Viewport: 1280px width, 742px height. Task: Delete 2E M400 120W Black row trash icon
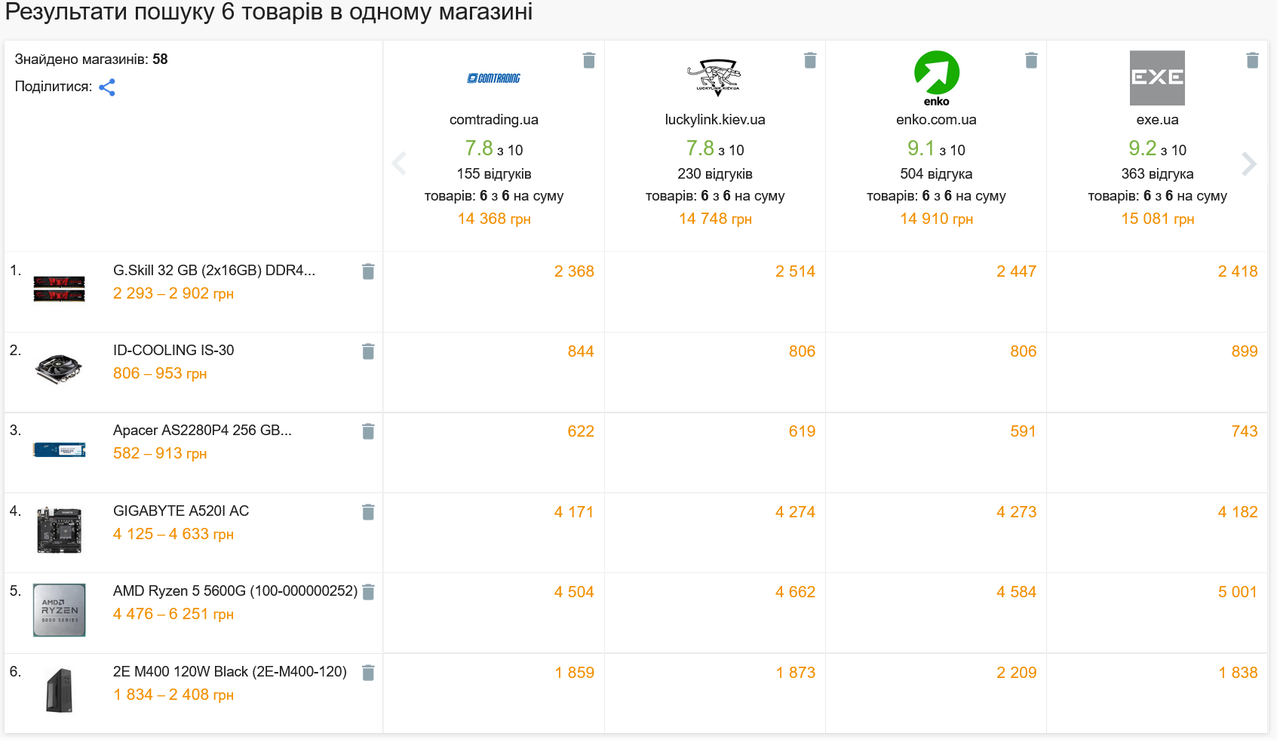368,673
